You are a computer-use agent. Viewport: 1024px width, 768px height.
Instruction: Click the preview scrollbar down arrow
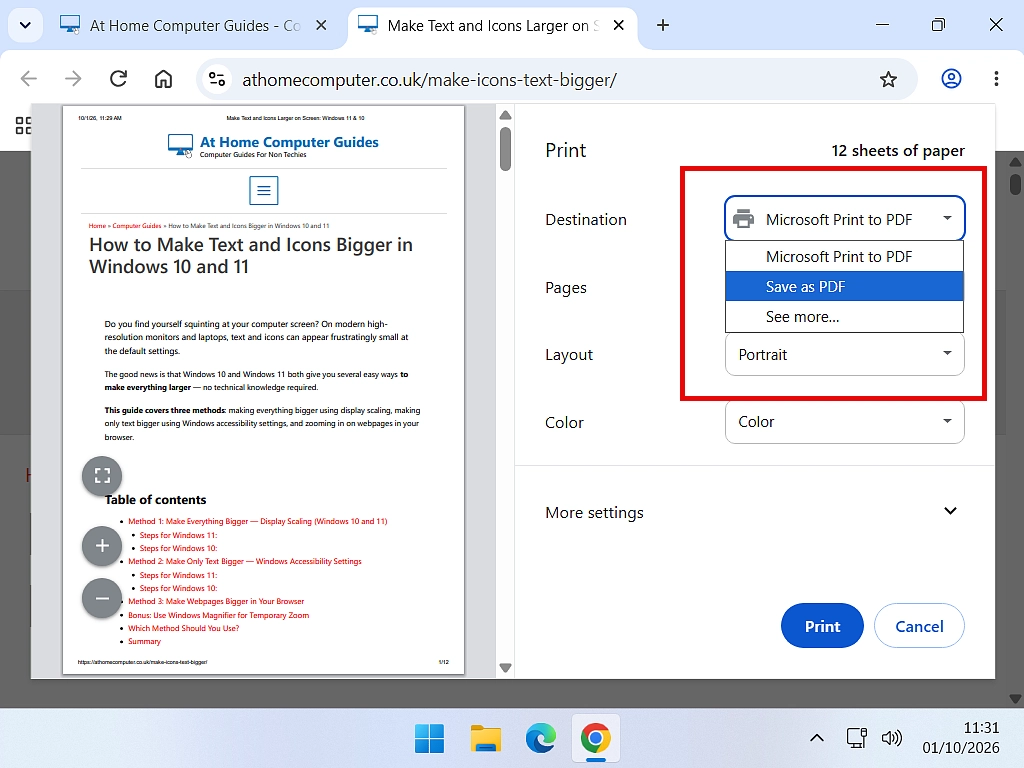tap(505, 667)
